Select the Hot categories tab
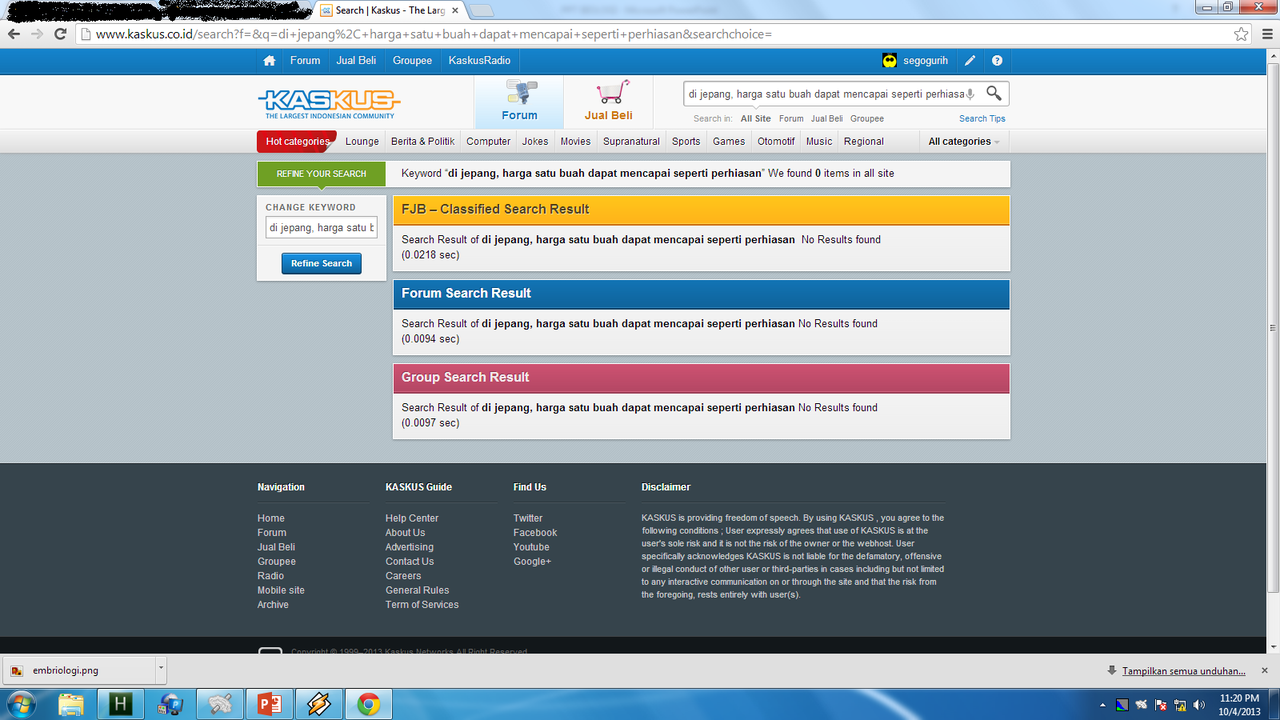 (x=297, y=141)
